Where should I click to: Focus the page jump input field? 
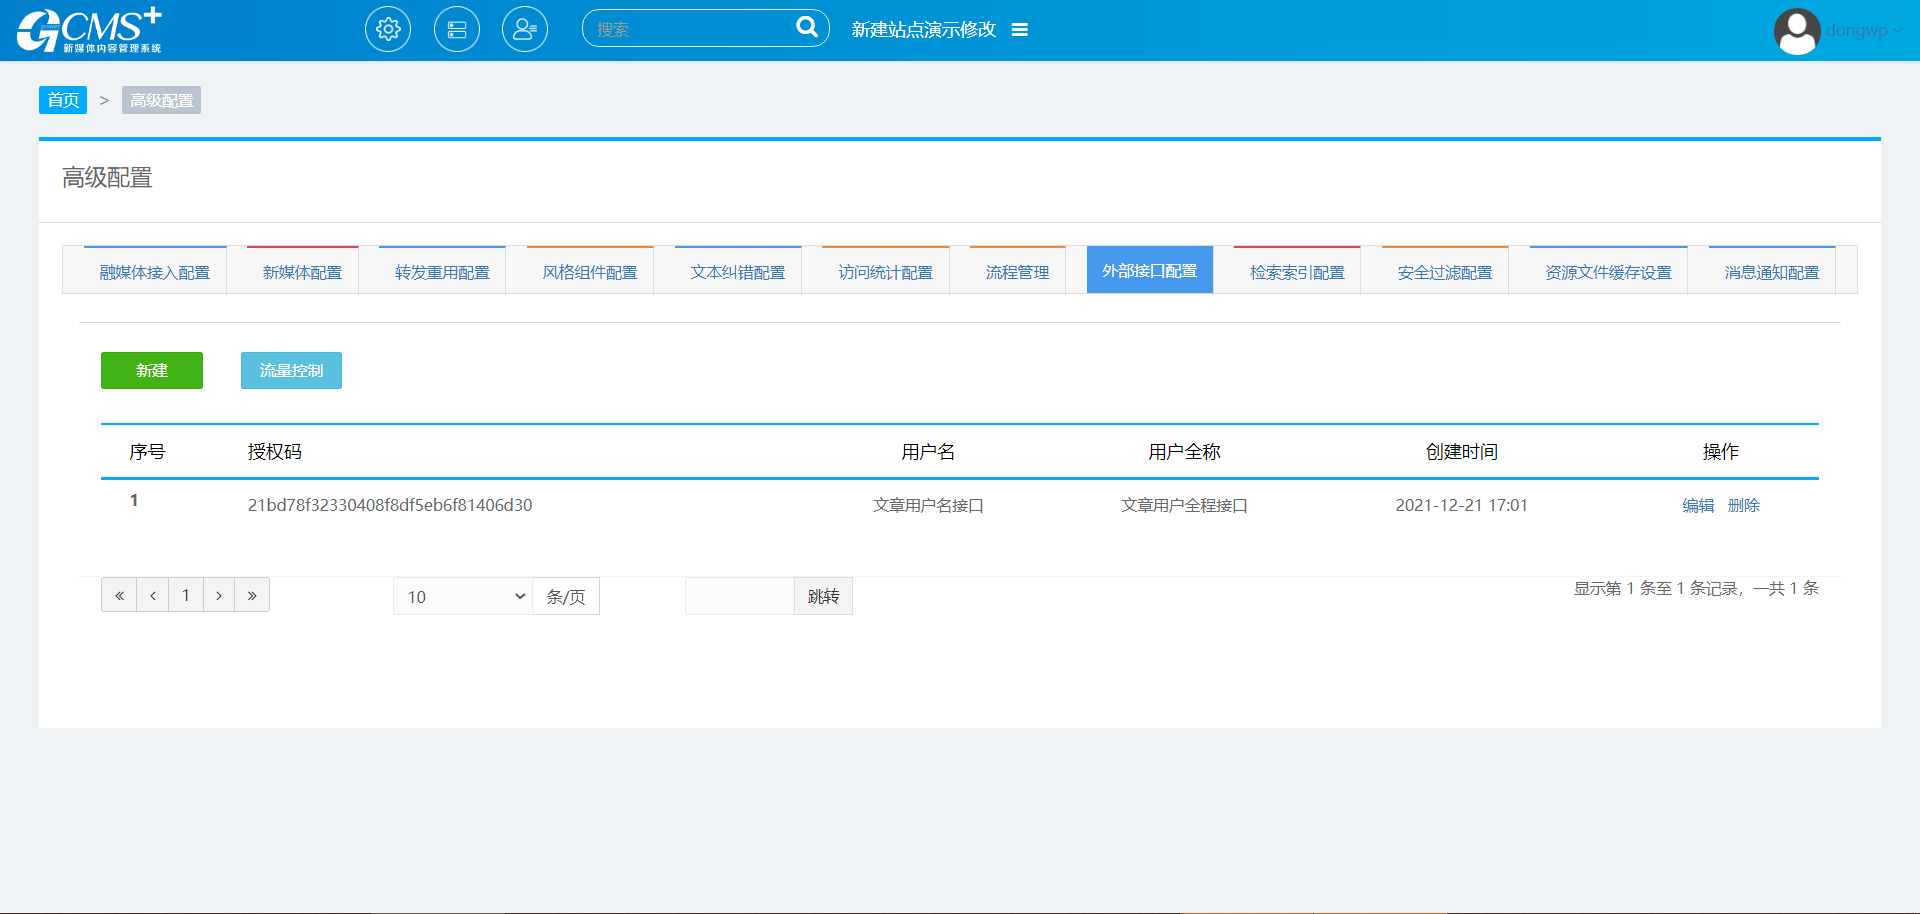pyautogui.click(x=740, y=596)
